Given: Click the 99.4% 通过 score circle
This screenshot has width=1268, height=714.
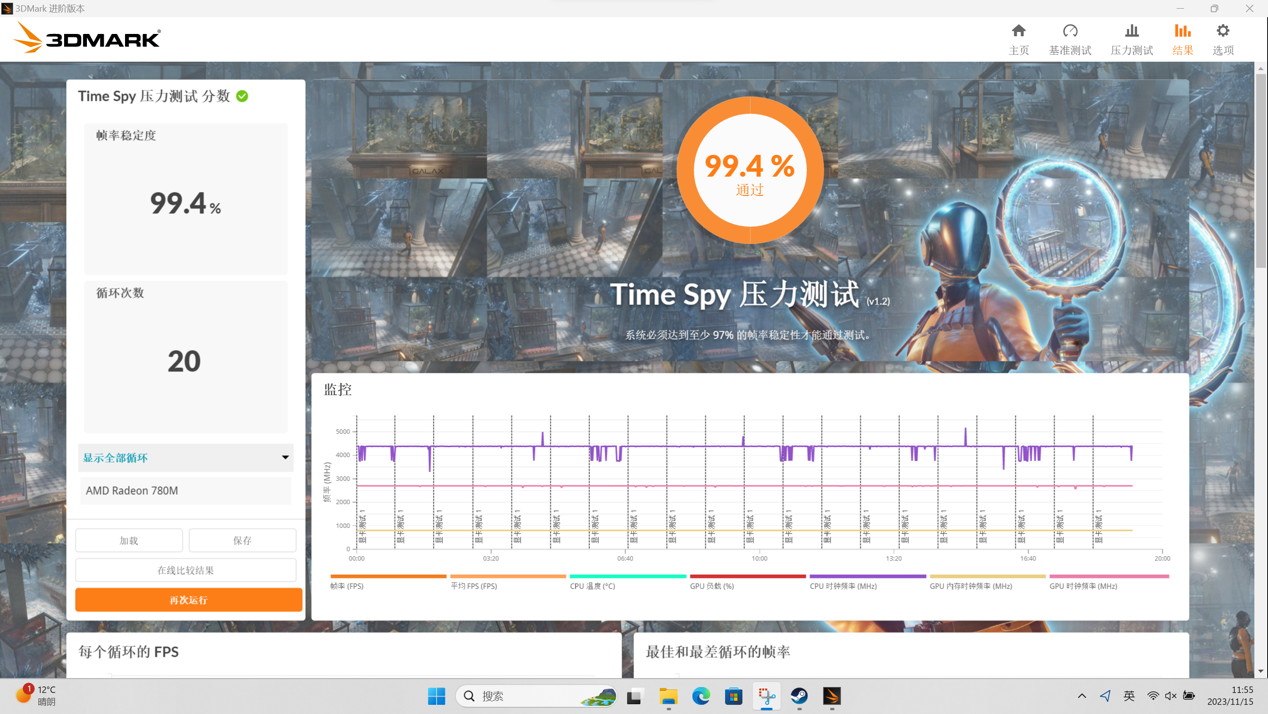Looking at the screenshot, I should coord(750,170).
